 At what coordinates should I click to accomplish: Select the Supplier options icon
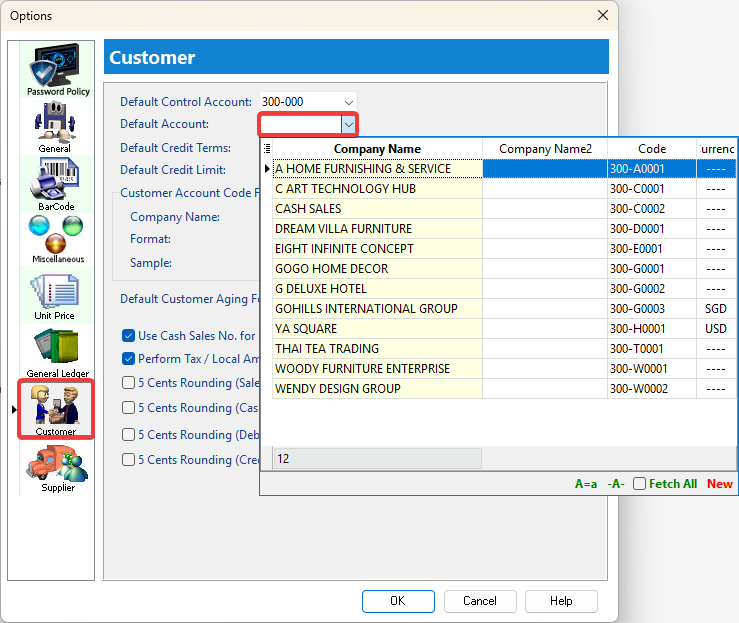click(x=57, y=465)
